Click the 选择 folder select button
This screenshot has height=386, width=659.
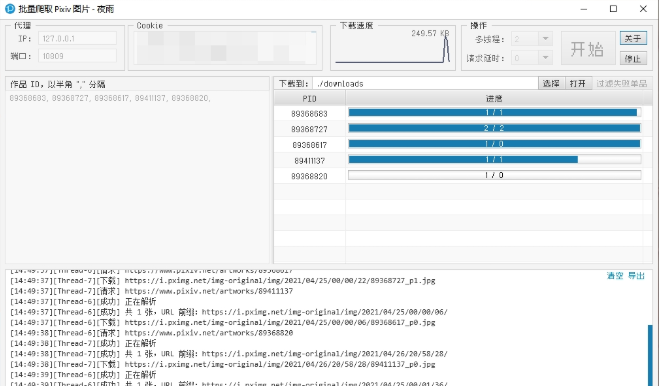(x=551, y=83)
